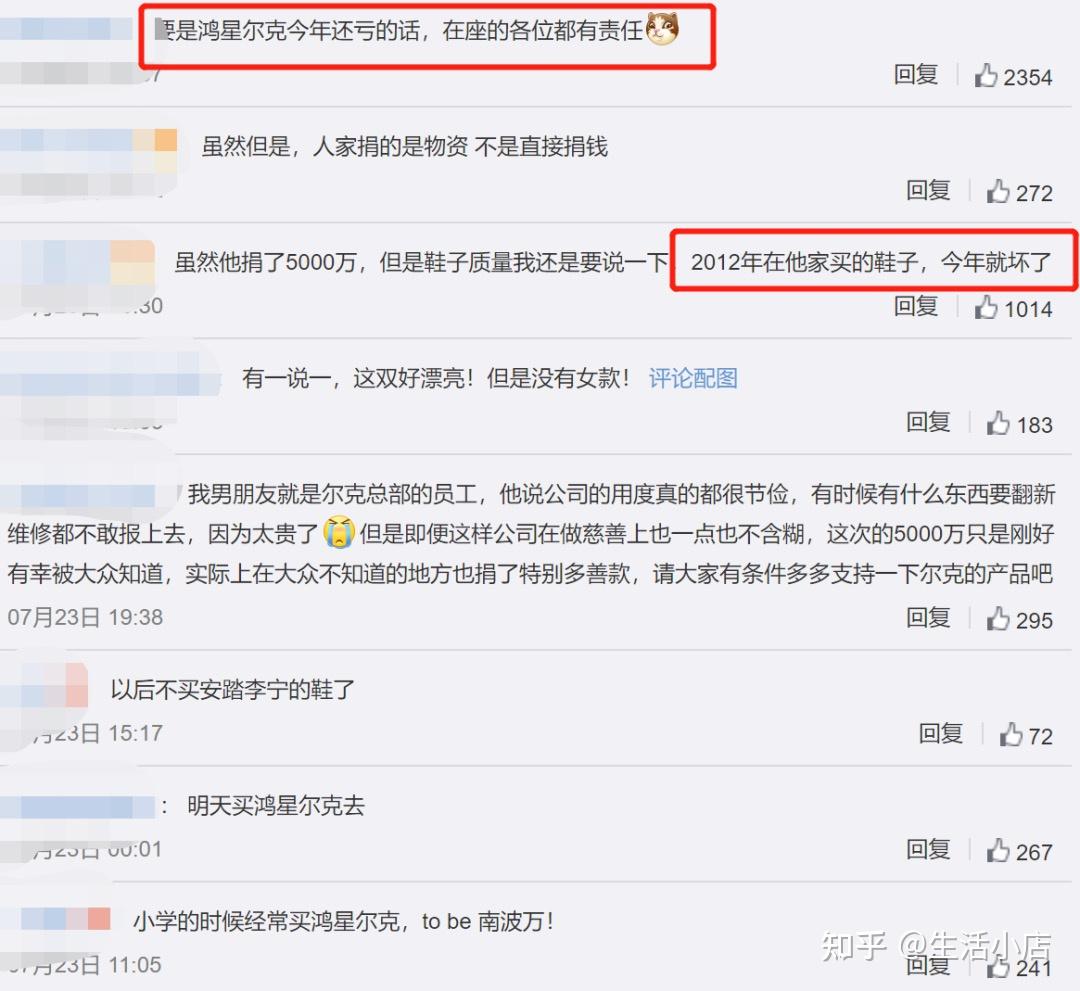Reply to the comment with 2354 likes
Image resolution: width=1080 pixels, height=991 pixels.
pyautogui.click(x=916, y=74)
